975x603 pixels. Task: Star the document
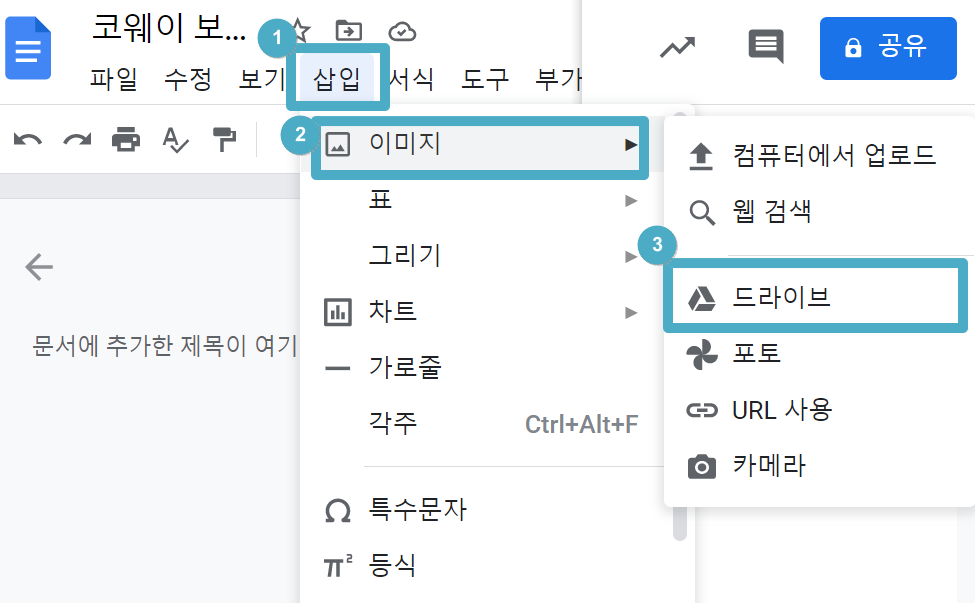click(301, 30)
